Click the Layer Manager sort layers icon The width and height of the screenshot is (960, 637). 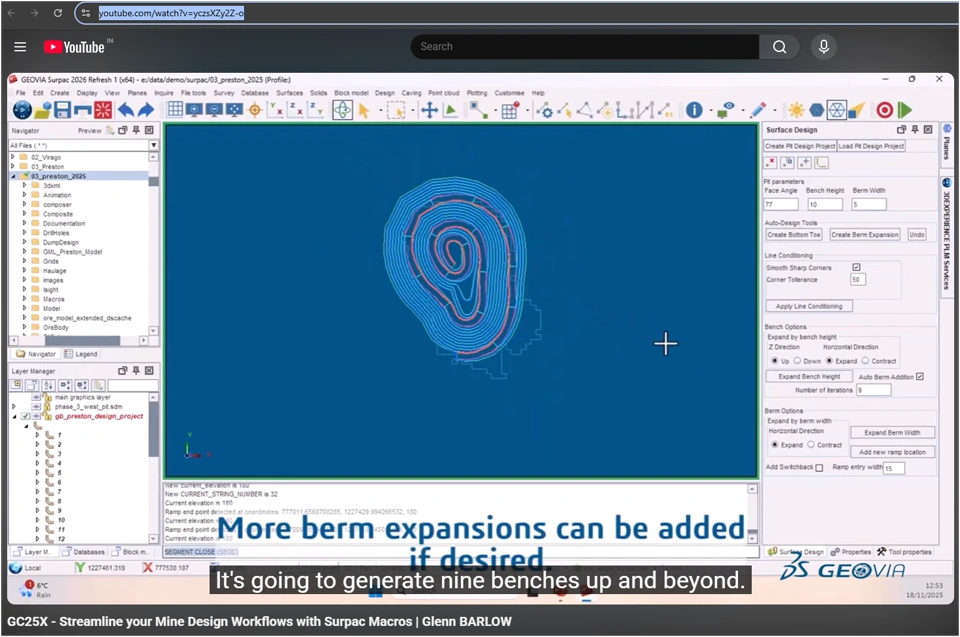click(48, 385)
